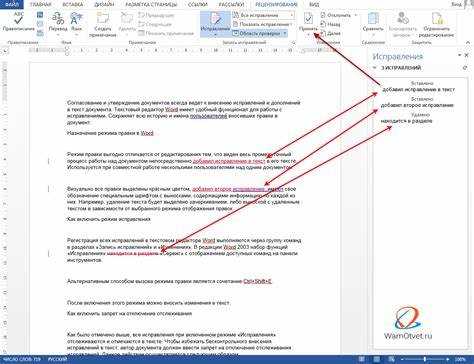Open the Сравнить compare documents tool
474x364 pixels.
pyautogui.click(x=373, y=23)
